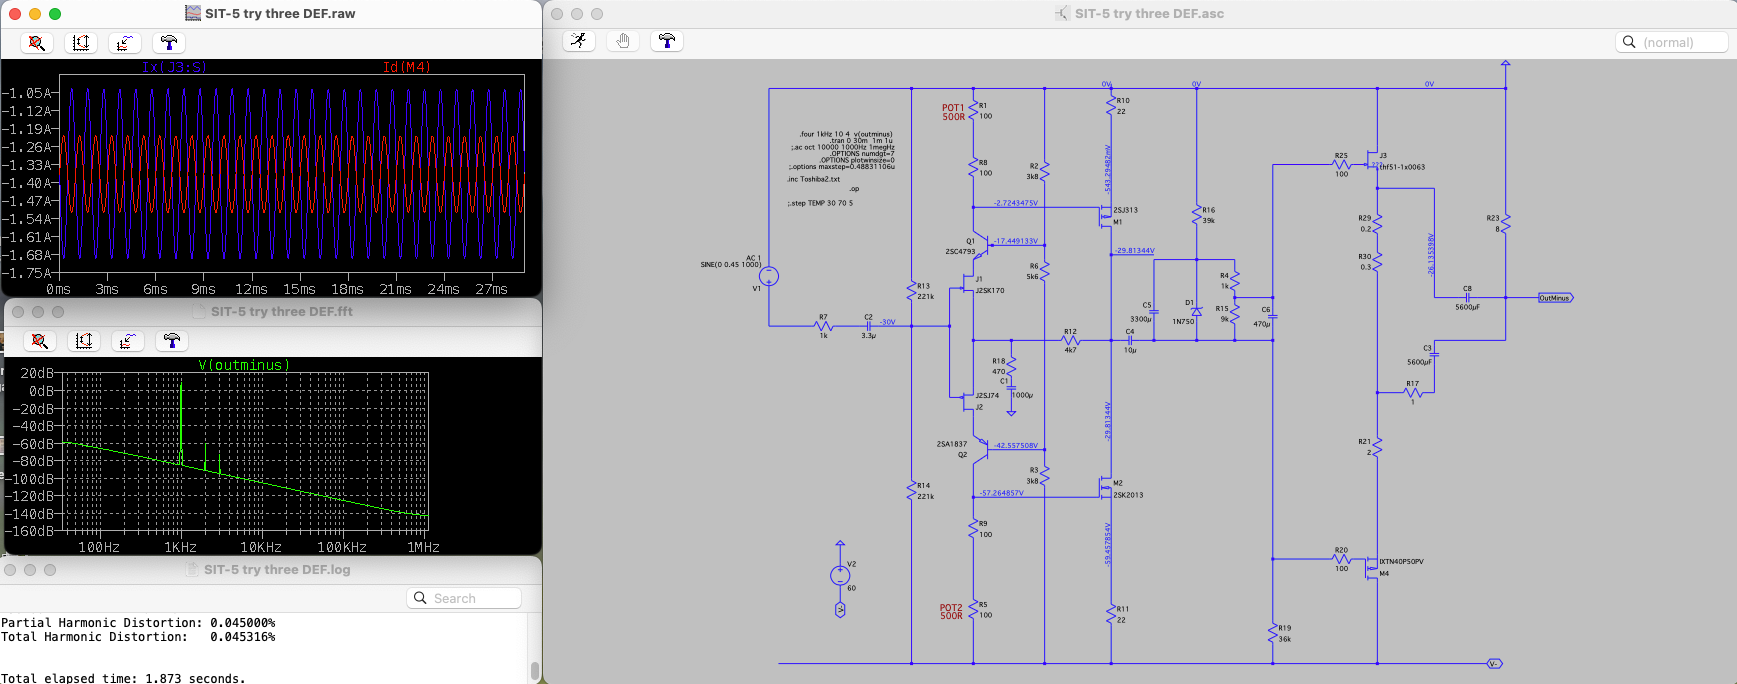Select the POT1 500R red label
Screen dimensions: 1737x684
pyautogui.click(x=954, y=112)
